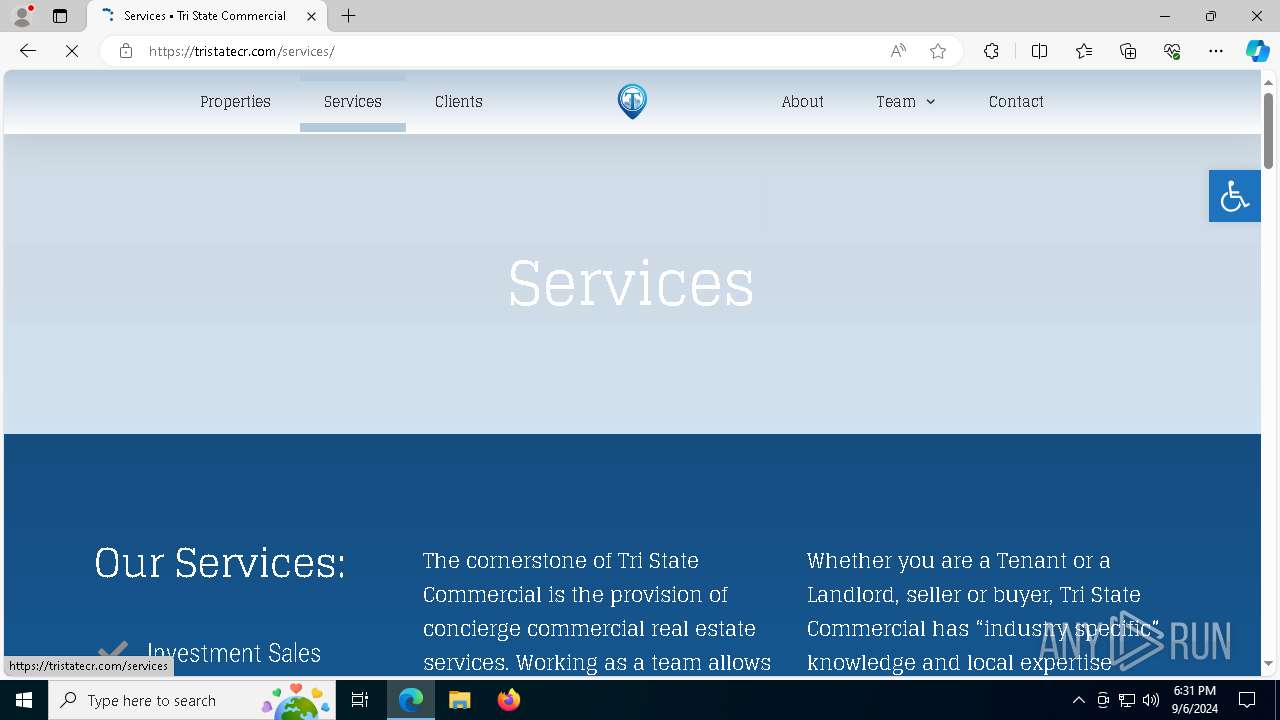Go to the Properties page

pos(235,101)
